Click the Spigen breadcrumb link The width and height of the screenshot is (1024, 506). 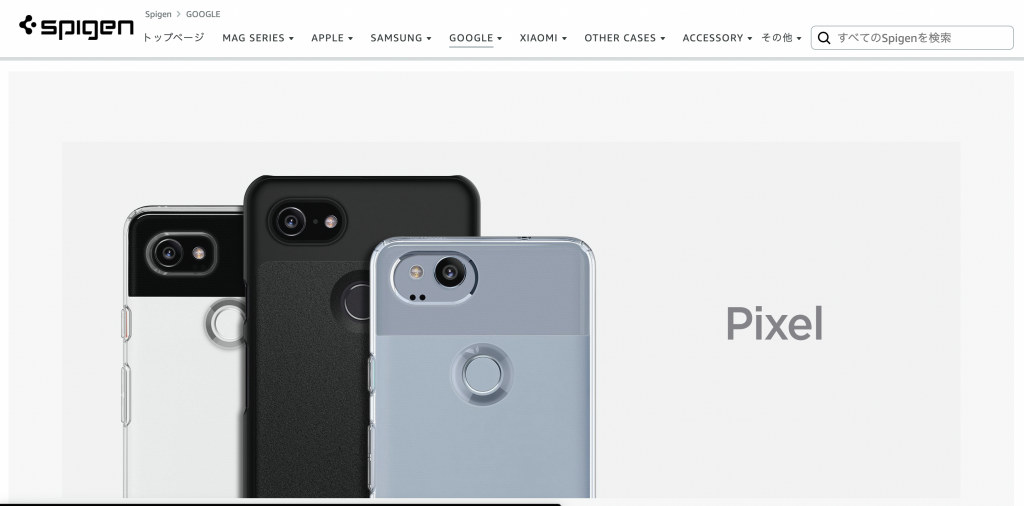point(158,14)
